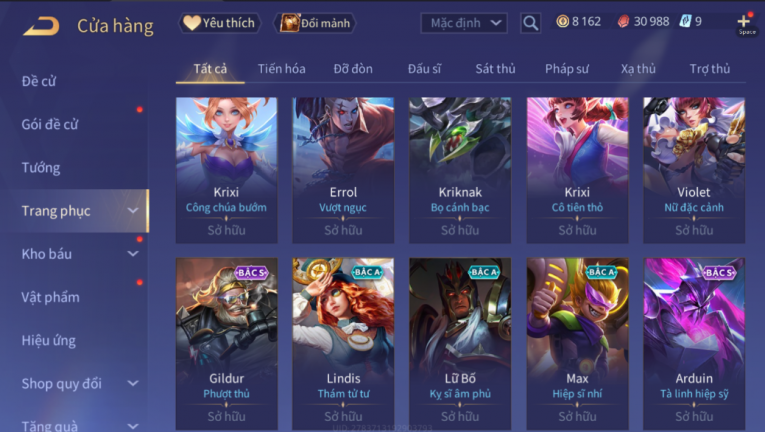Select Lindis Thám tử tư skin card
This screenshot has width=765, height=432.
coord(343,344)
